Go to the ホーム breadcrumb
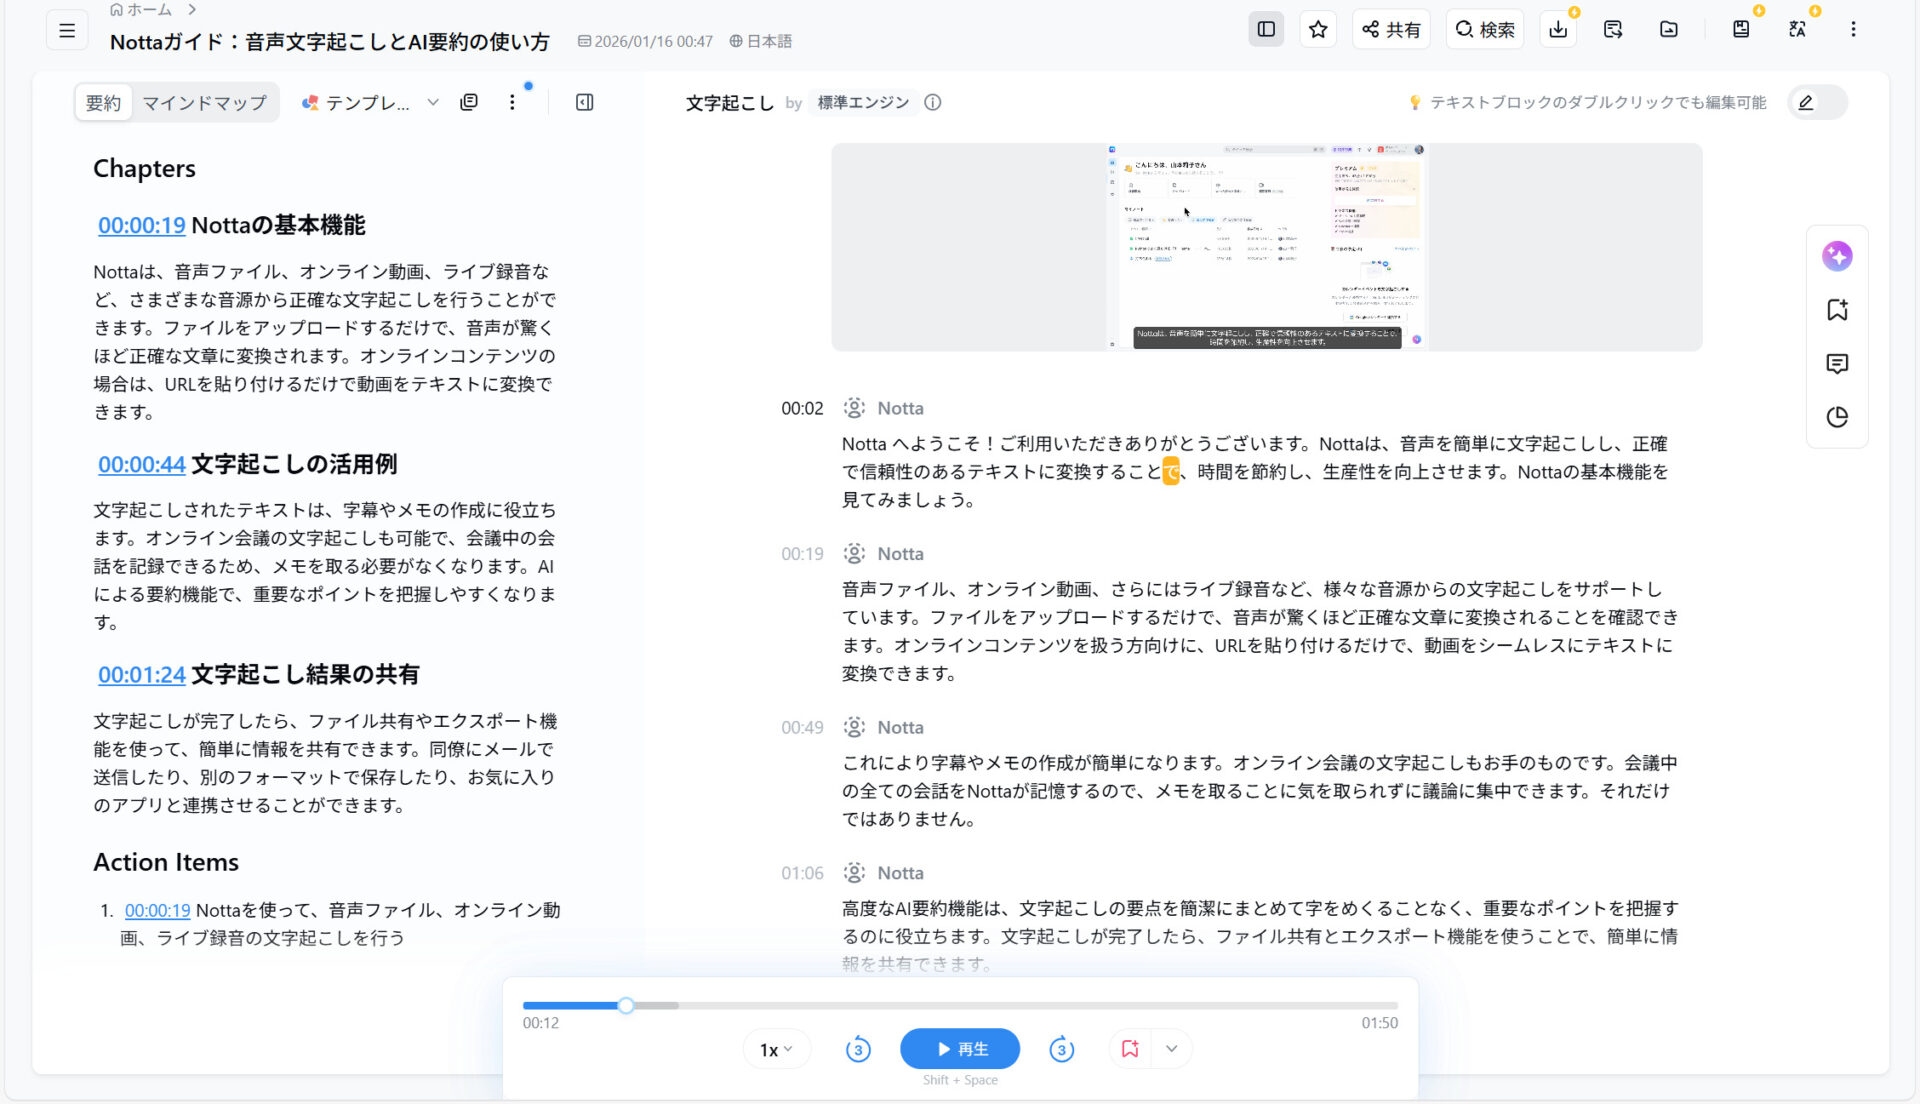This screenshot has width=1920, height=1104. [141, 10]
